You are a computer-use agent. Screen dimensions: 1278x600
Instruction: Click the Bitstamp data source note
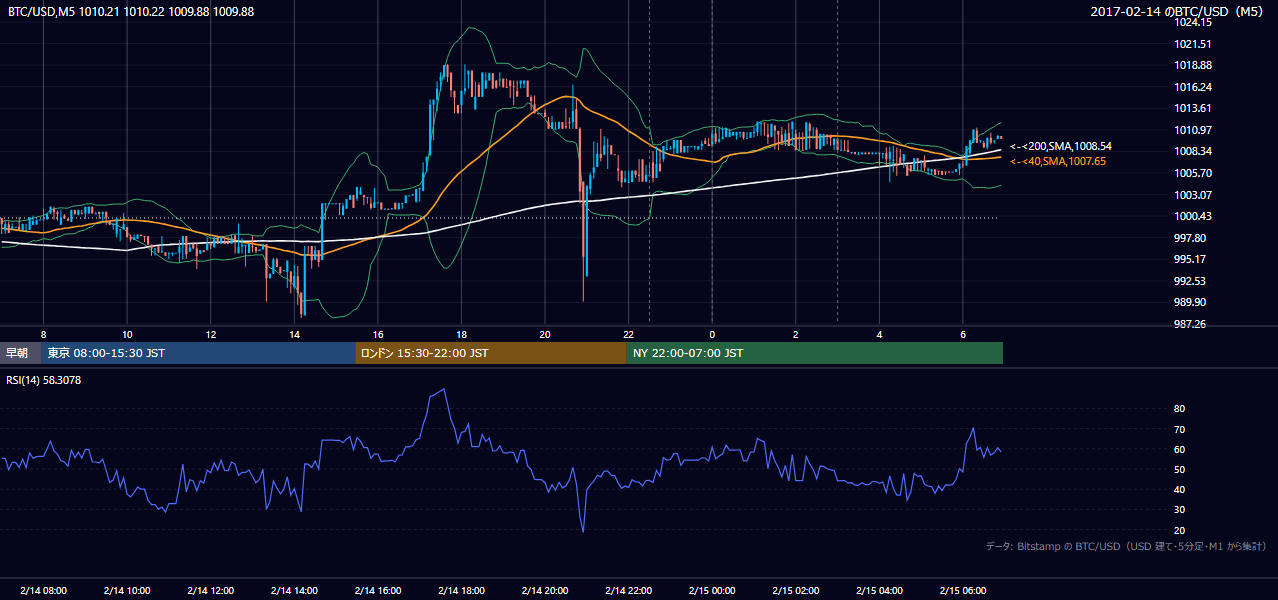(1126, 546)
